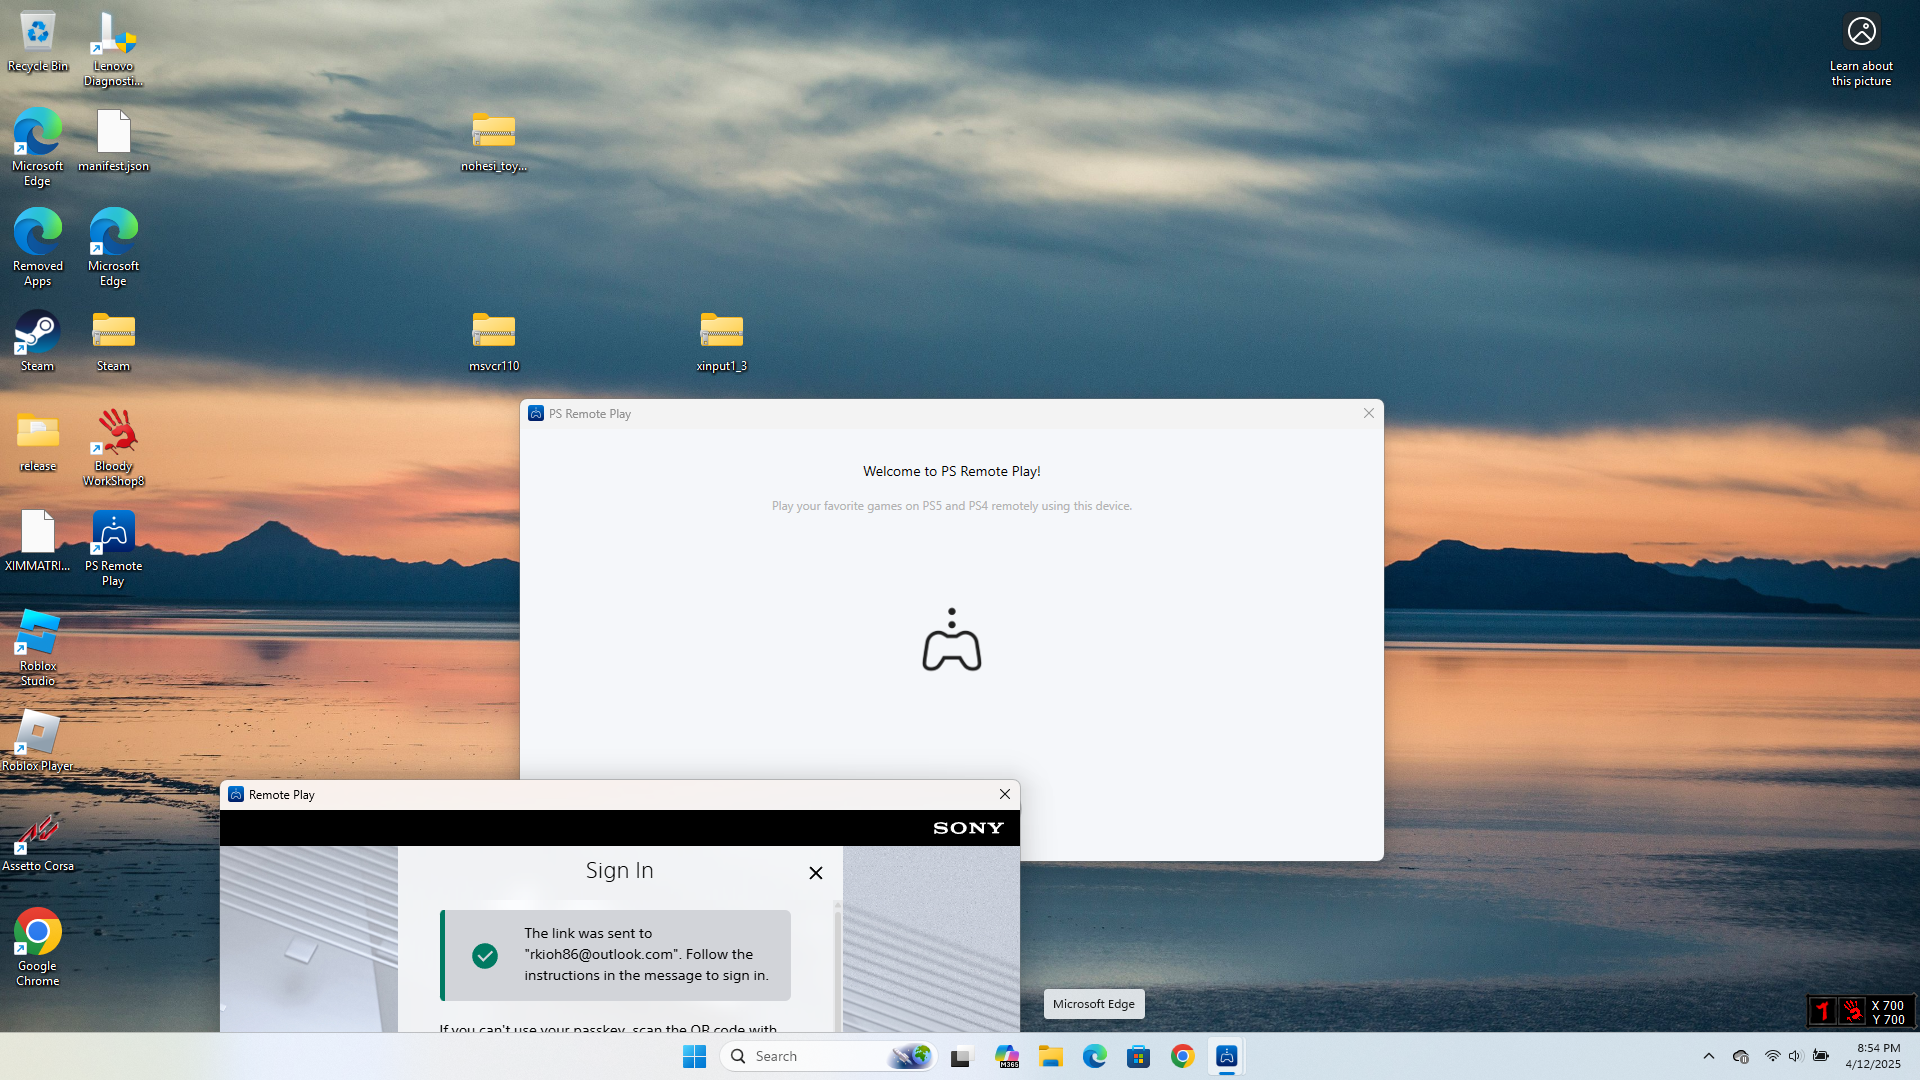Viewport: 1920px width, 1080px height.
Task: Select the Removed Apps desktop icon
Action: coord(38,247)
